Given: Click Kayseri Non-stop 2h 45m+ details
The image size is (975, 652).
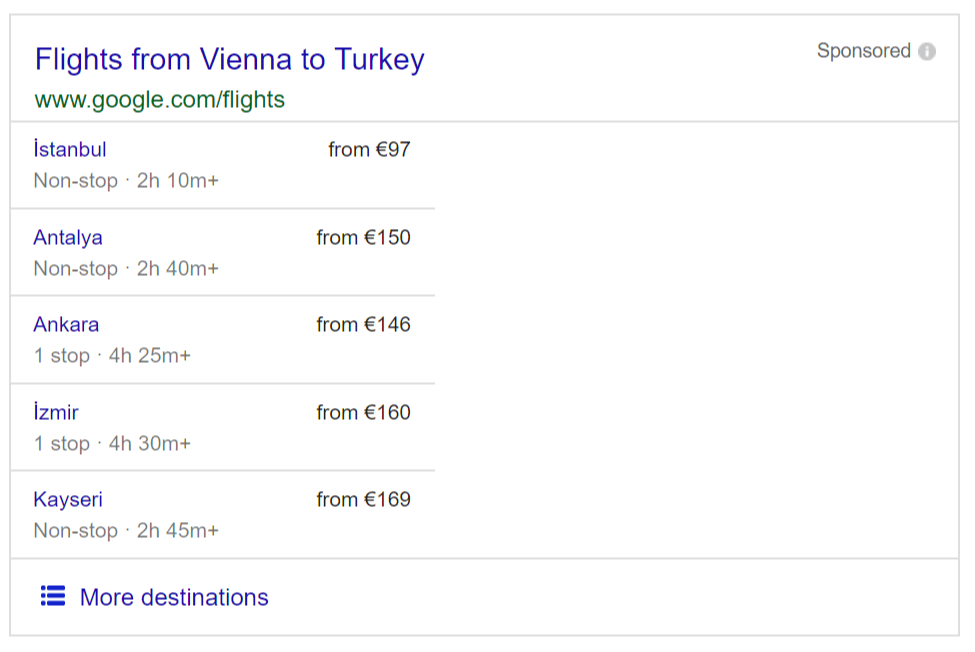Looking at the screenshot, I should pos(126,531).
